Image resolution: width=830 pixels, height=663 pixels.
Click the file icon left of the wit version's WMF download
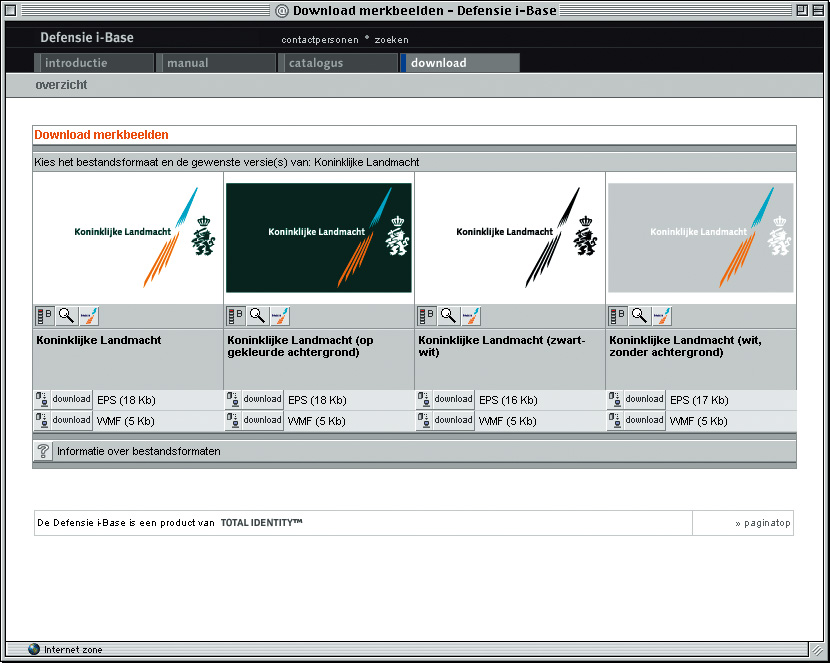pos(615,421)
